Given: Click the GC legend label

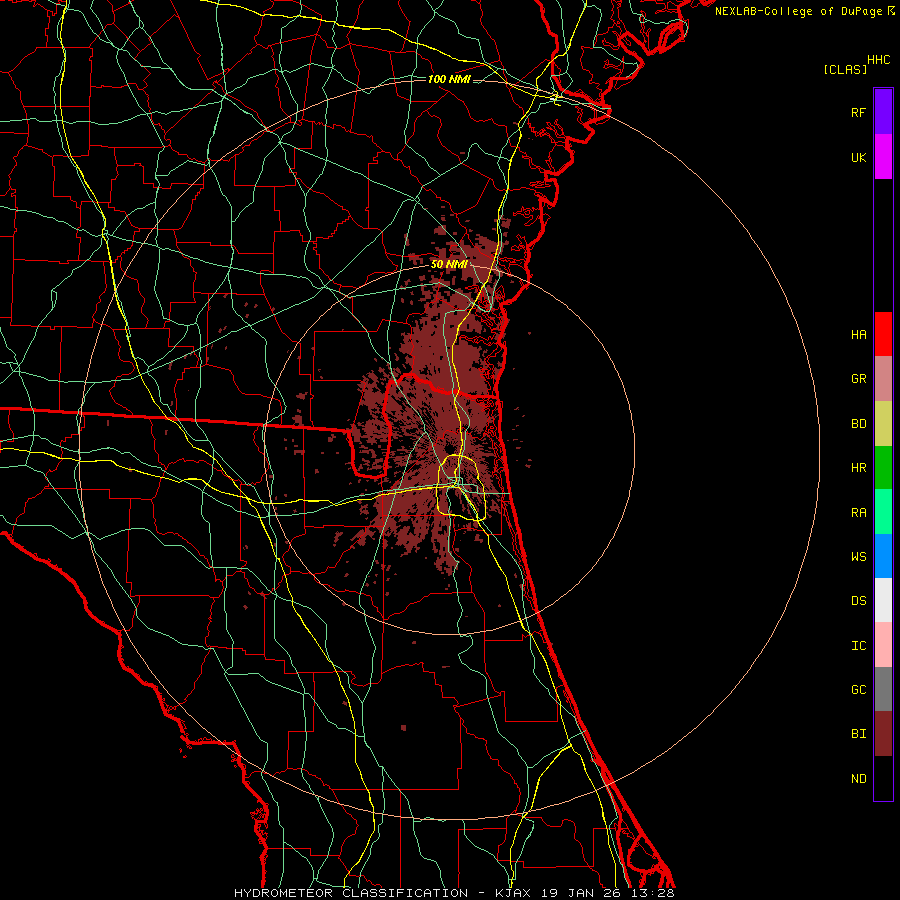Looking at the screenshot, I should [858, 689].
